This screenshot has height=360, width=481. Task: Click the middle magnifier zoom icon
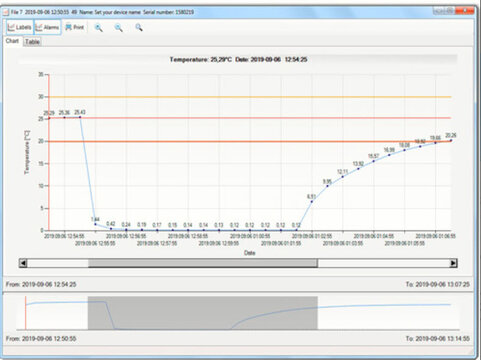pyautogui.click(x=118, y=28)
